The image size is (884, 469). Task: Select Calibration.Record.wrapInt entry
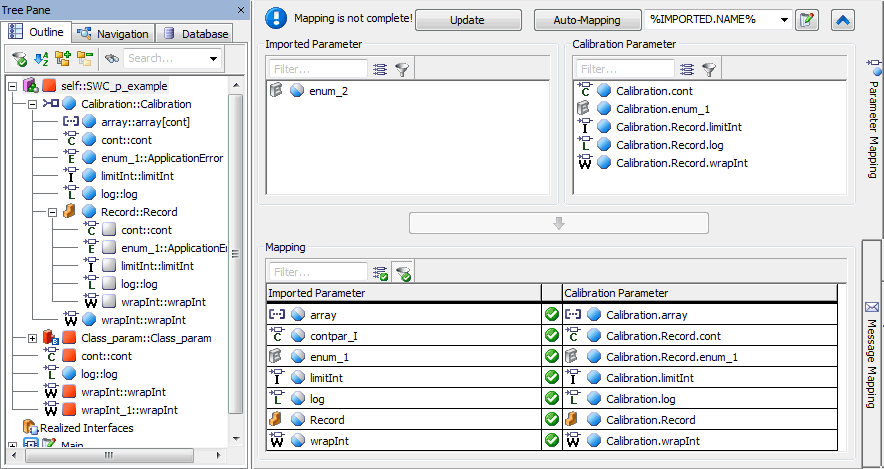[x=682, y=163]
